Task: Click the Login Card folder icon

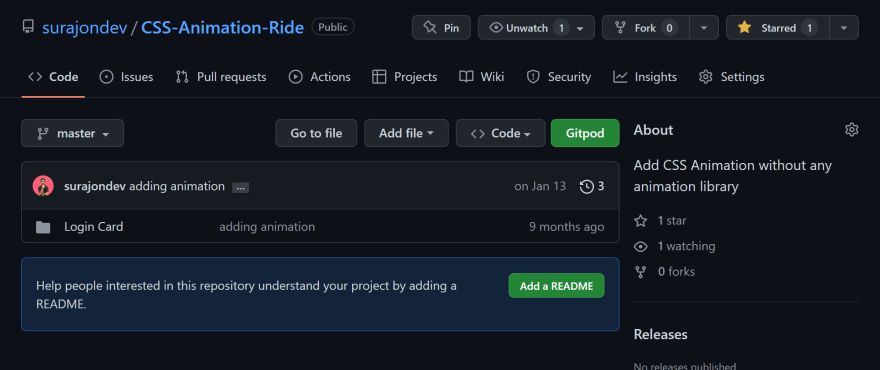Action: (43, 227)
